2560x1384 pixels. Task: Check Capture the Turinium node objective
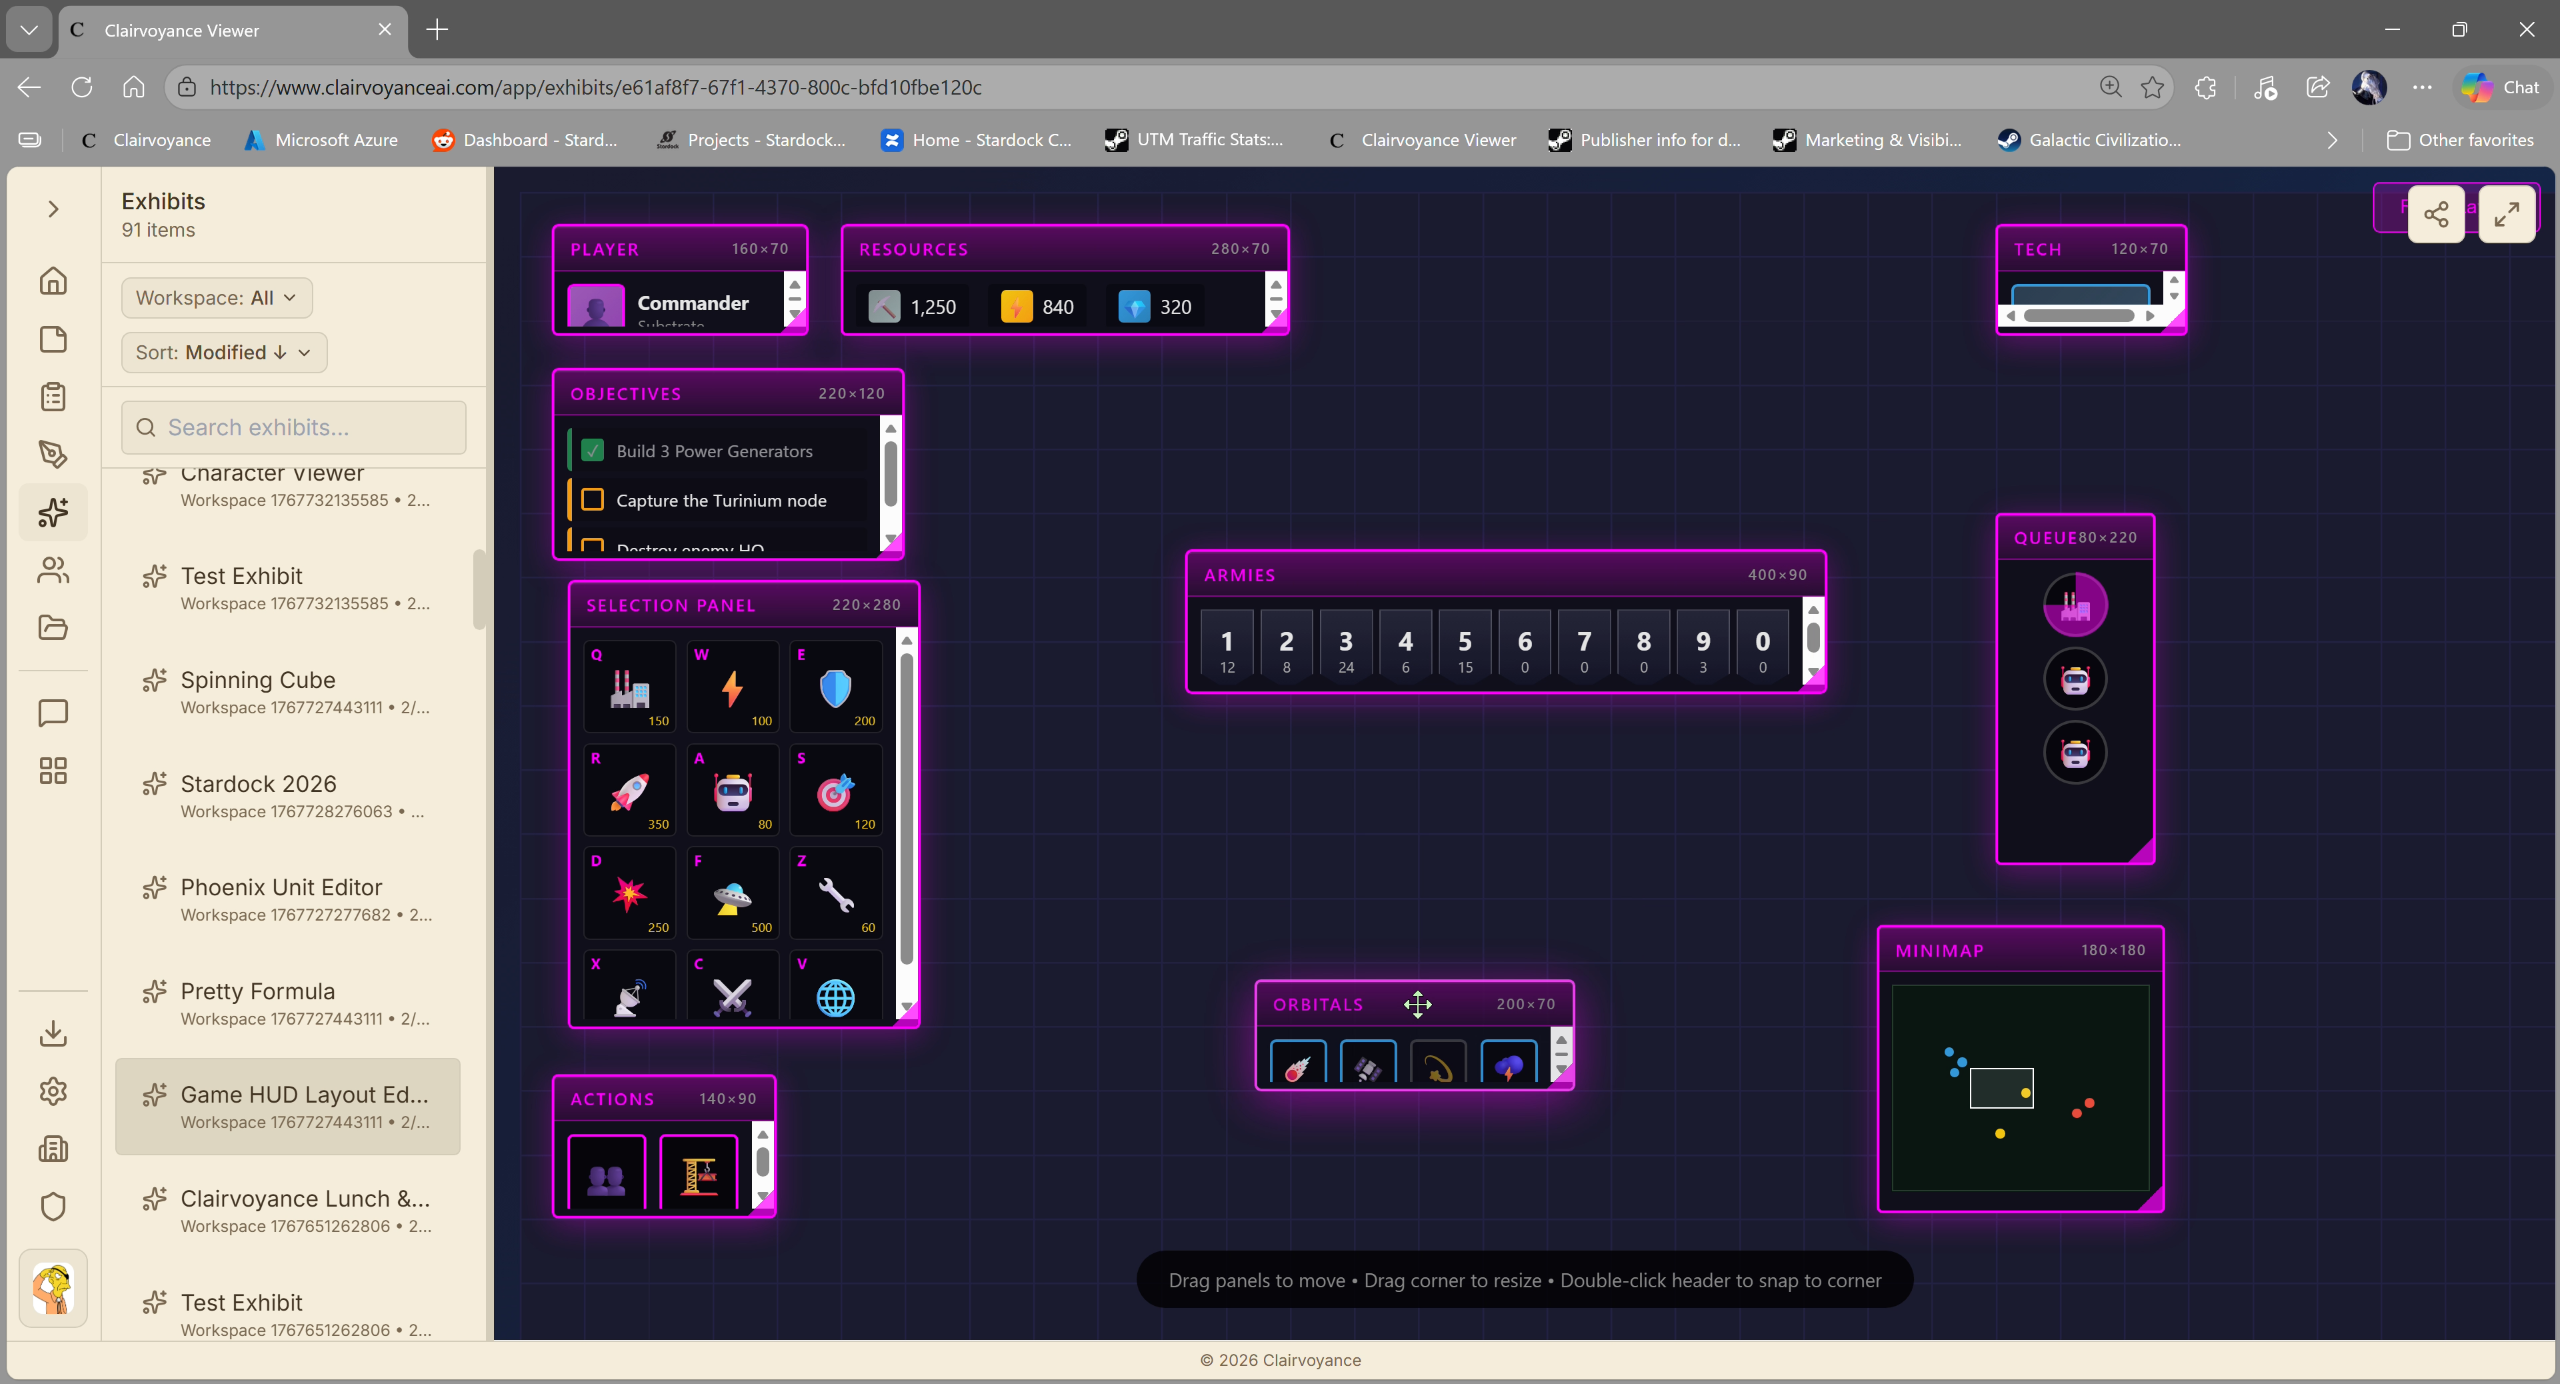click(x=593, y=500)
